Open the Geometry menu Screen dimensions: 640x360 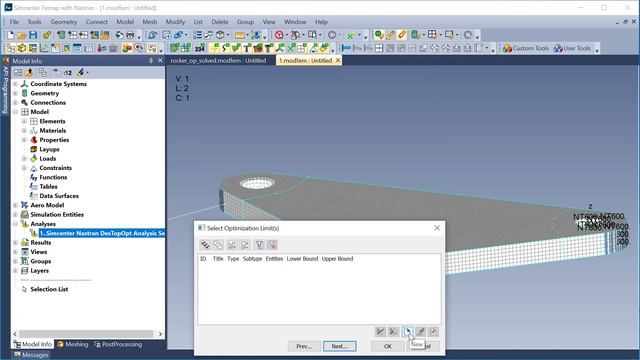tap(64, 22)
